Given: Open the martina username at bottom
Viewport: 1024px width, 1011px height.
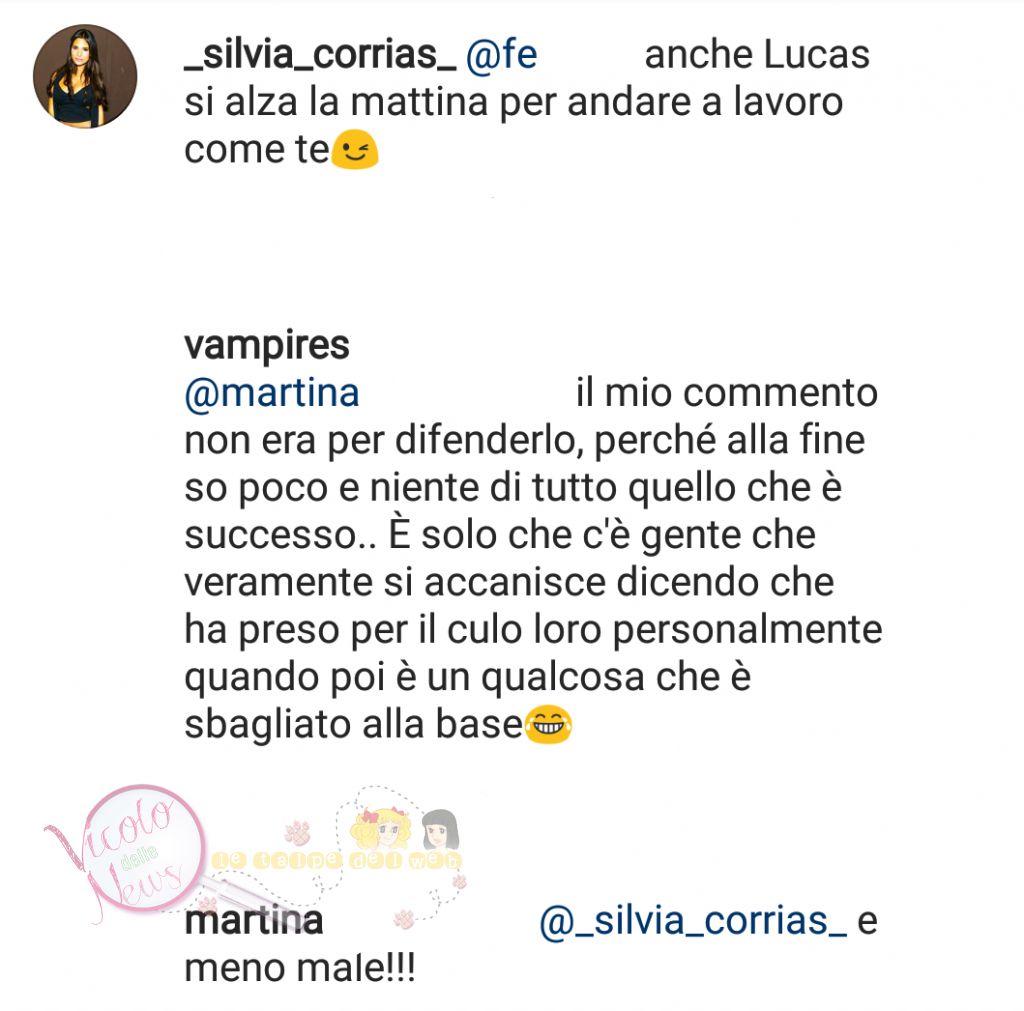Looking at the screenshot, I should click(x=253, y=922).
